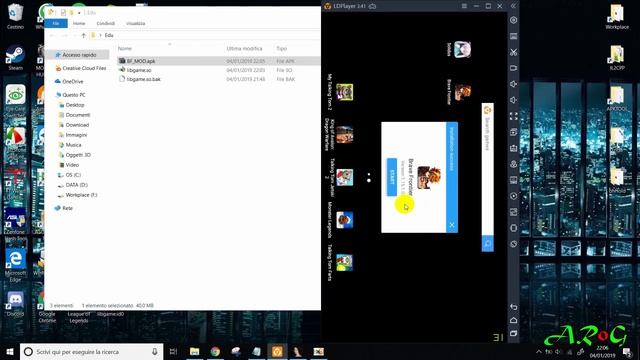This screenshot has width=640, height=360.
Task: Open the IL2CPP folder on desktop
Action: (617, 57)
